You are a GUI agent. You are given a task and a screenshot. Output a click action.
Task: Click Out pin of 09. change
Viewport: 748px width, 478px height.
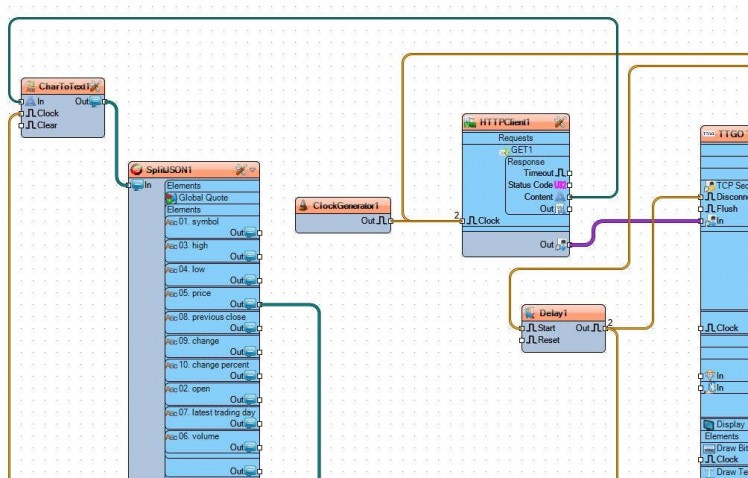(260, 352)
